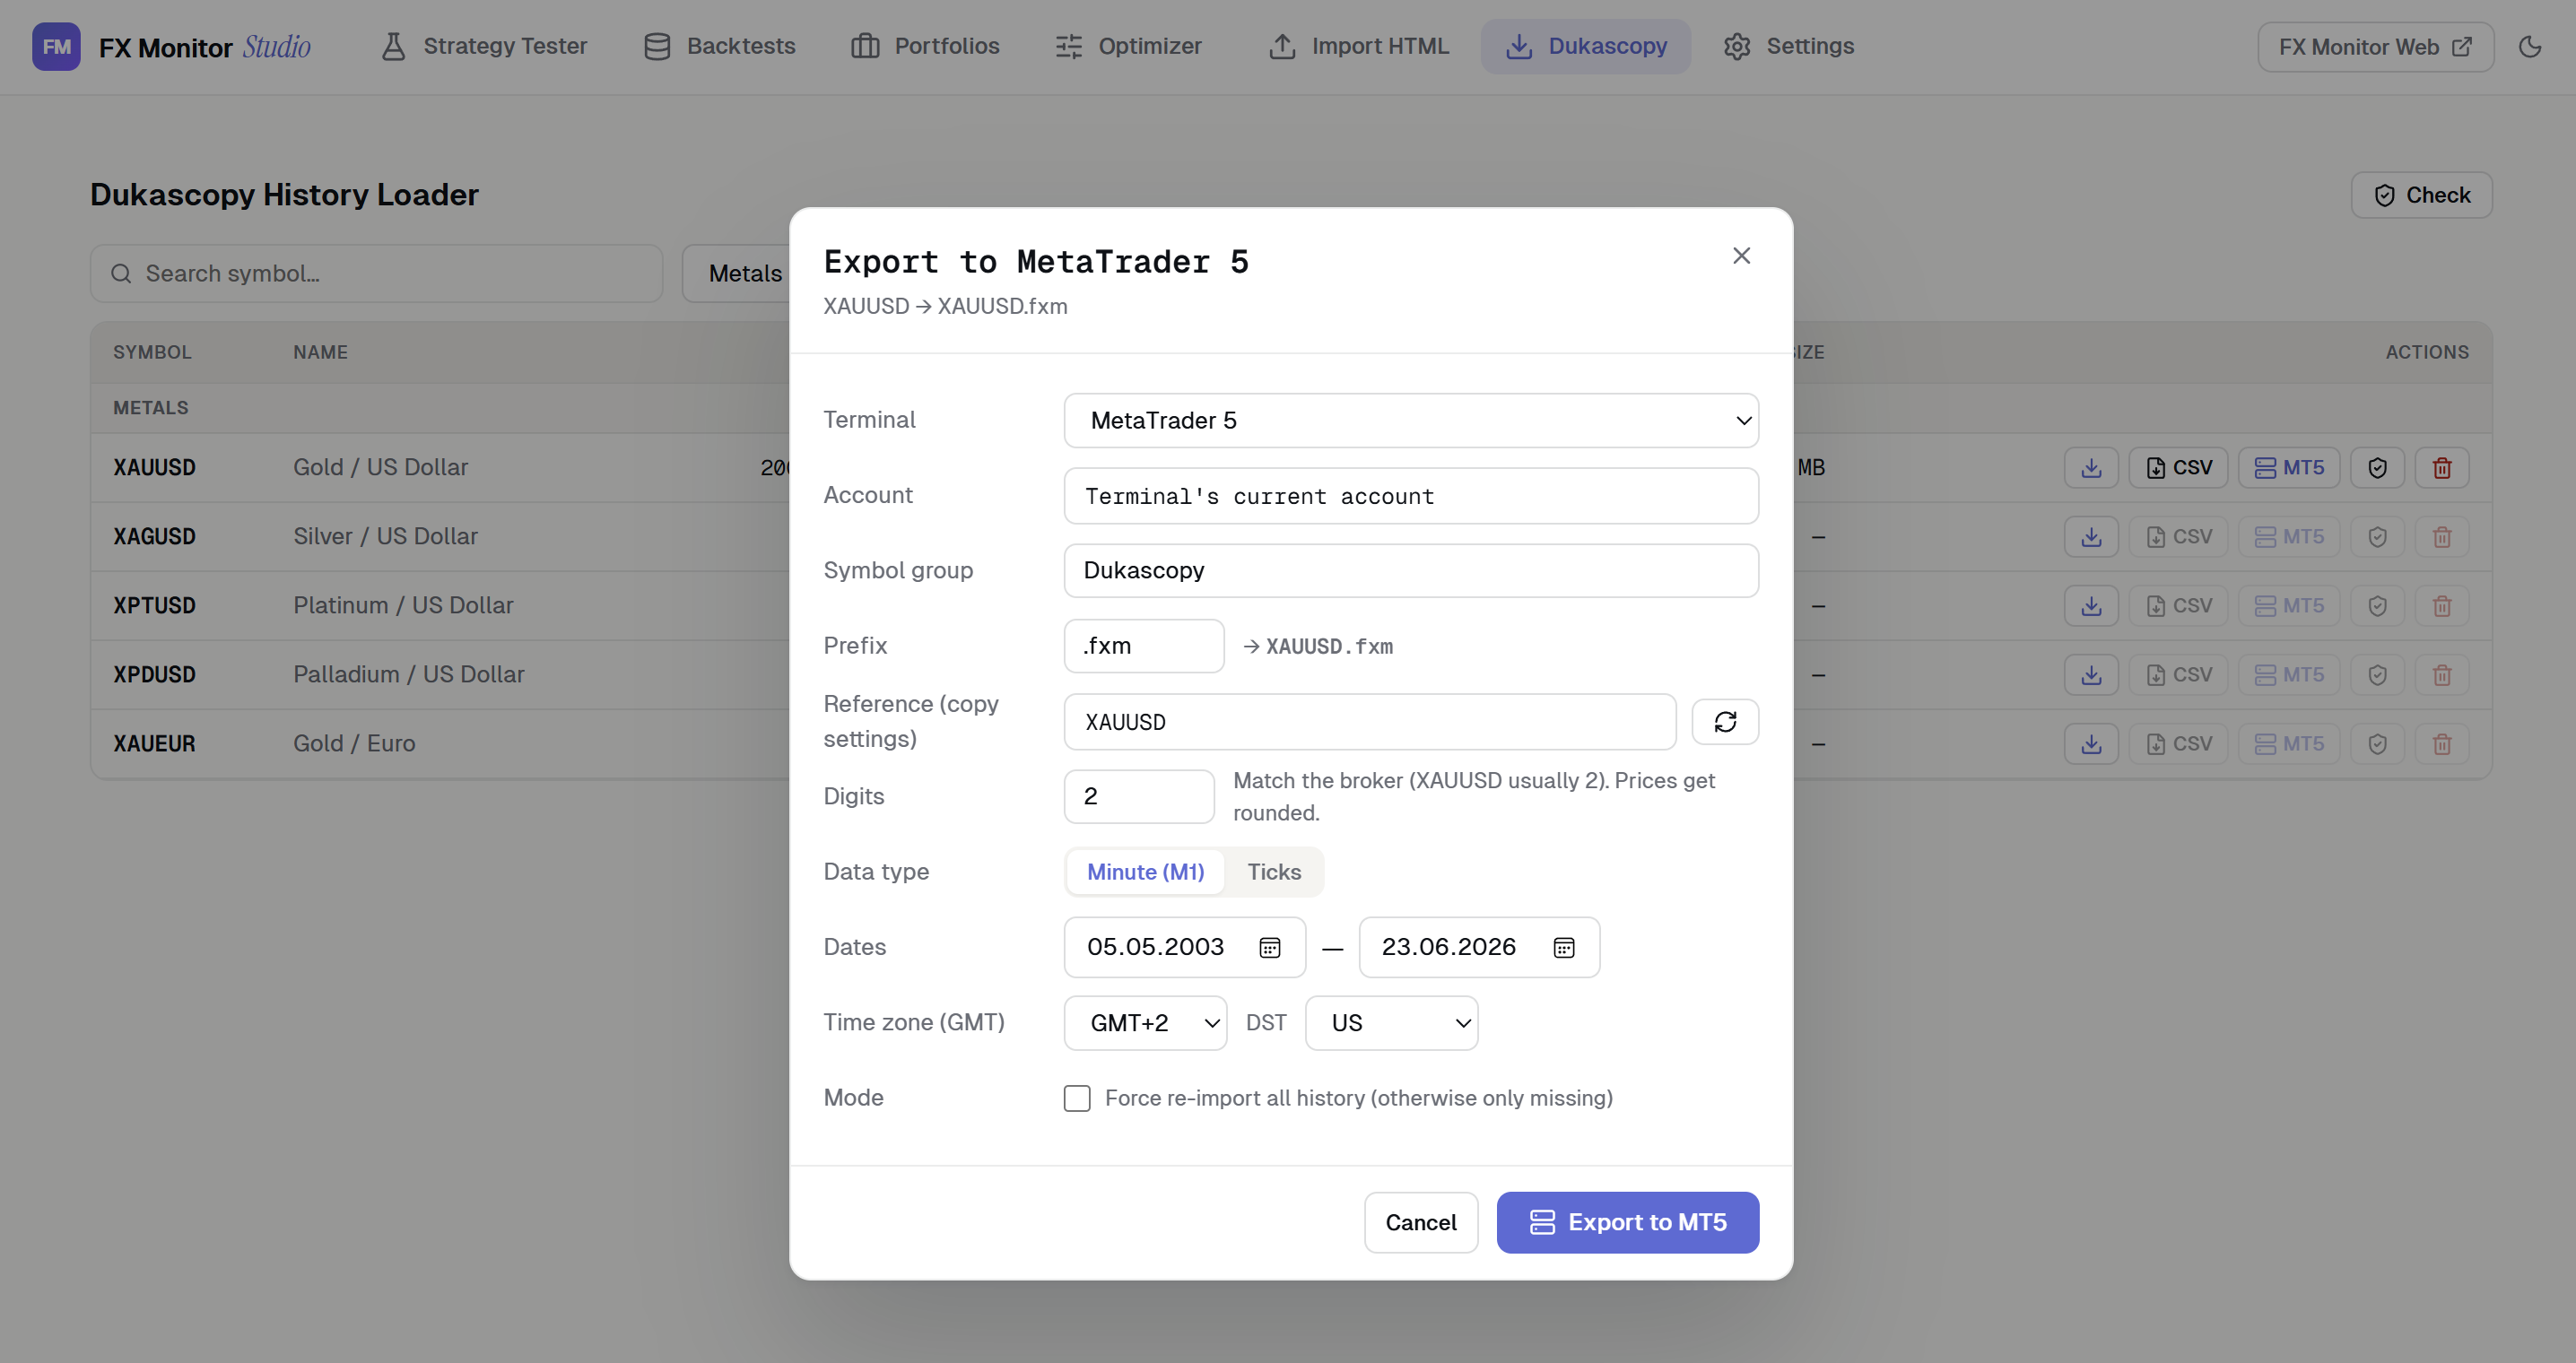Download XAUUSD history data
This screenshot has width=2576, height=1363.
click(2091, 467)
